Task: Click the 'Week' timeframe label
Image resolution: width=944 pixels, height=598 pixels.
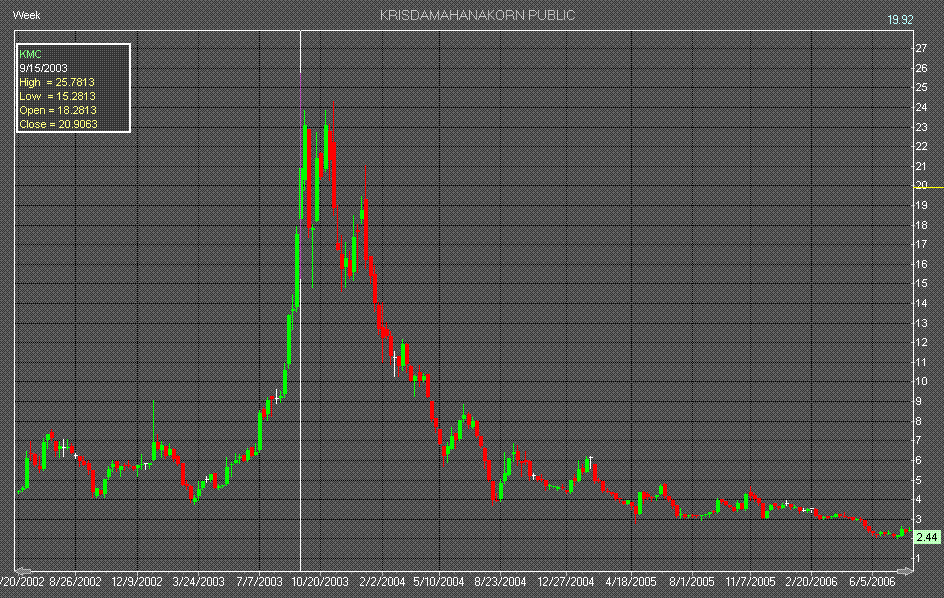Action: click(x=26, y=15)
